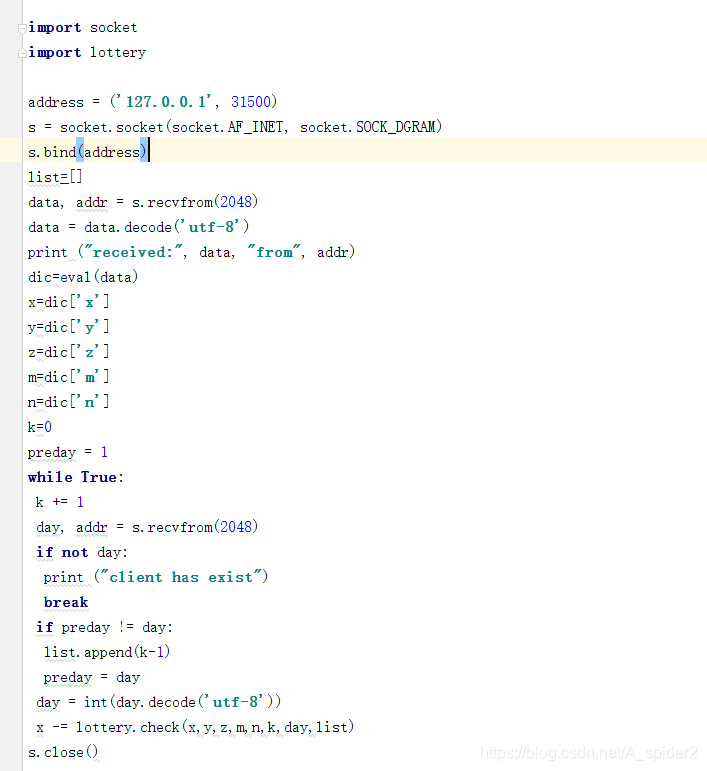This screenshot has height=771, width=707.
Task: Click the s.close() line
Action: tap(63, 752)
